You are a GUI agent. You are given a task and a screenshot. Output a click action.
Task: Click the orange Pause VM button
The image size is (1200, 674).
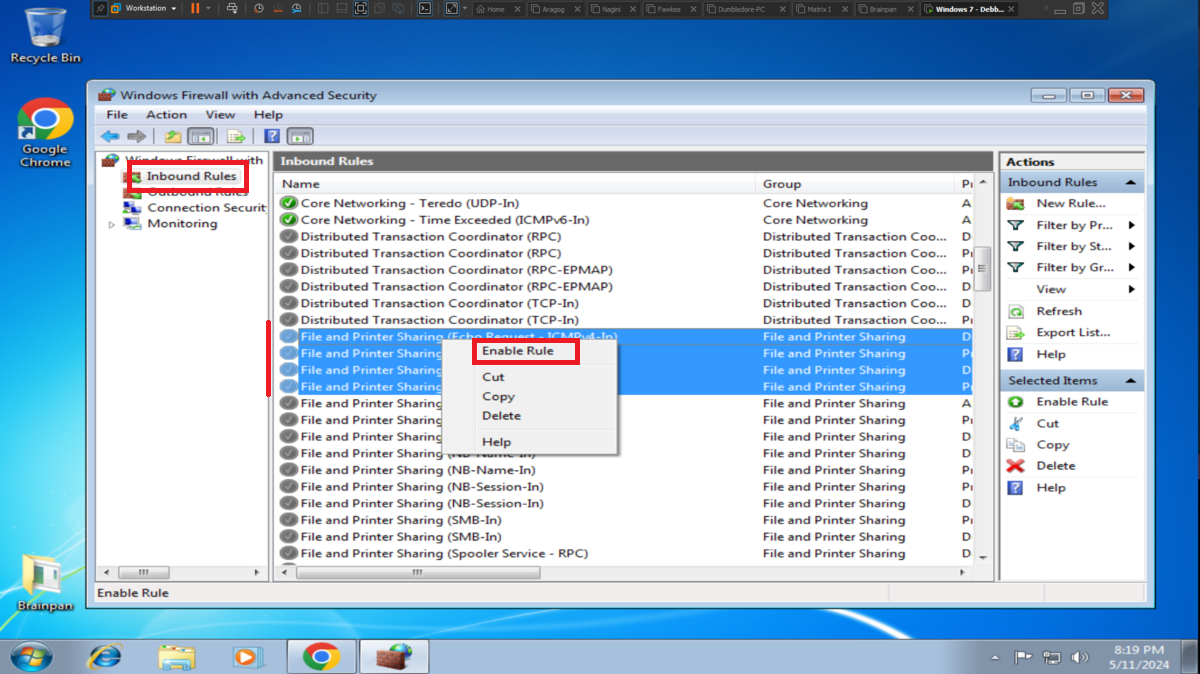point(195,8)
